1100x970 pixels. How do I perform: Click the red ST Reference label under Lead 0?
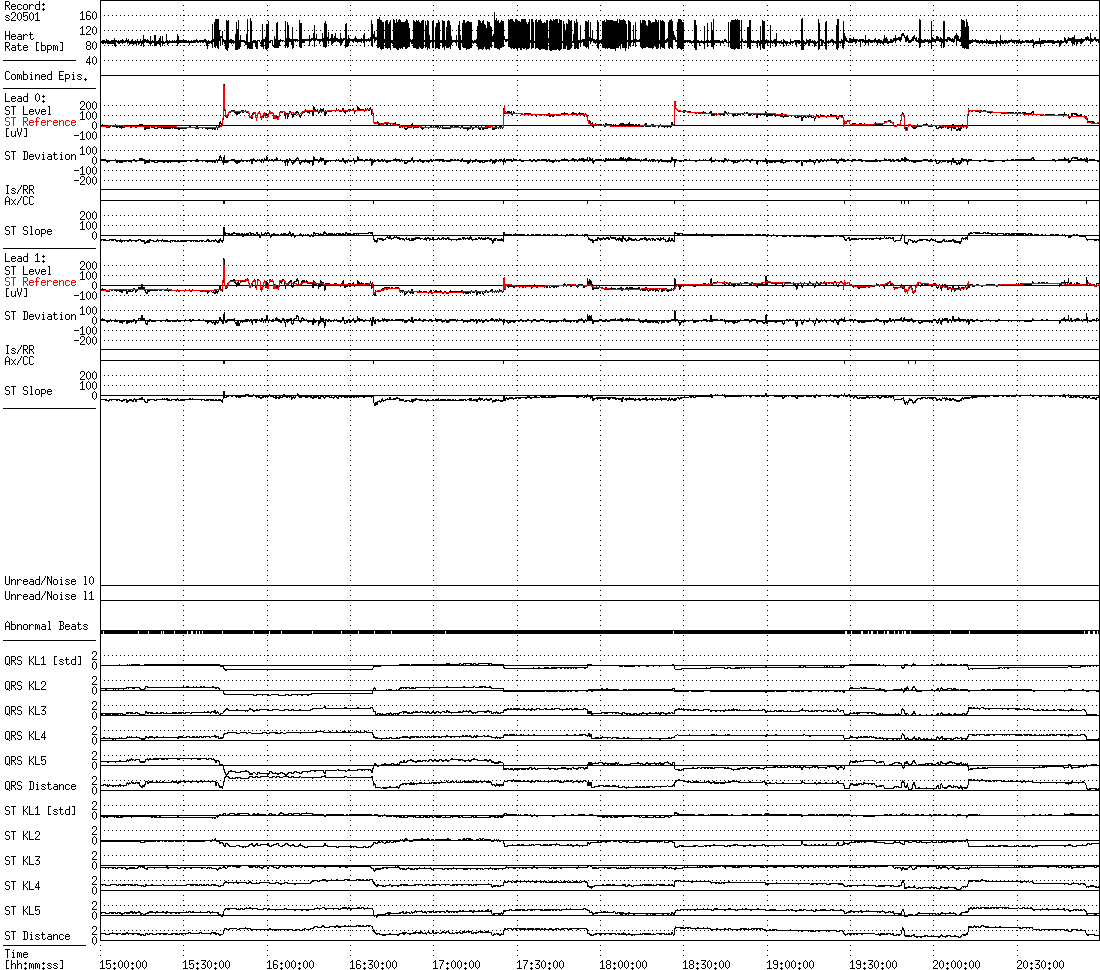tap(40, 122)
